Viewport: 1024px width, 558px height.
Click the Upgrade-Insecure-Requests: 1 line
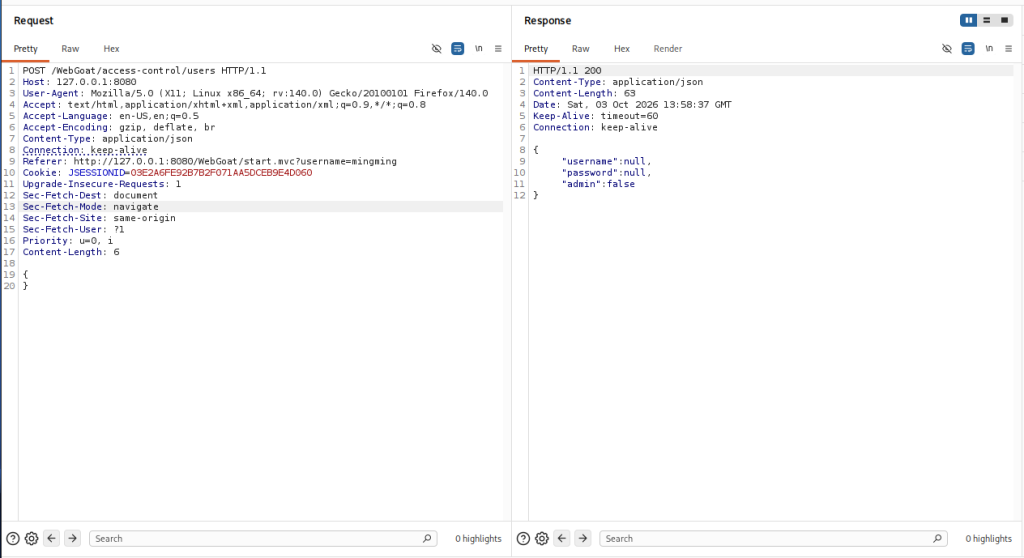[102, 184]
